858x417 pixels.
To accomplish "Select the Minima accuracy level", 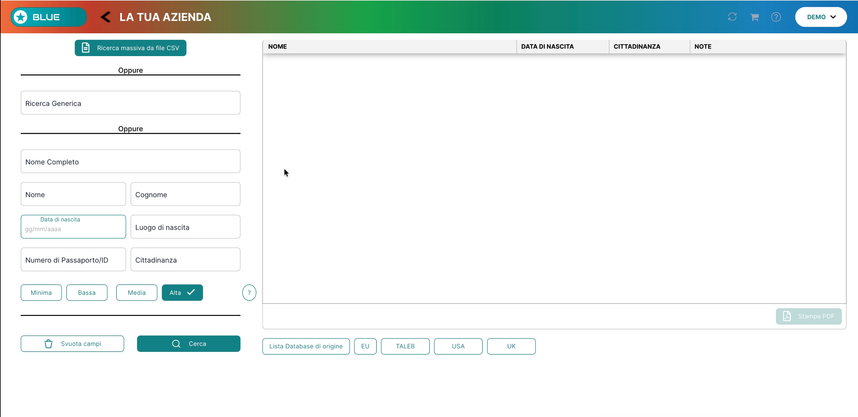I will (x=41, y=293).
